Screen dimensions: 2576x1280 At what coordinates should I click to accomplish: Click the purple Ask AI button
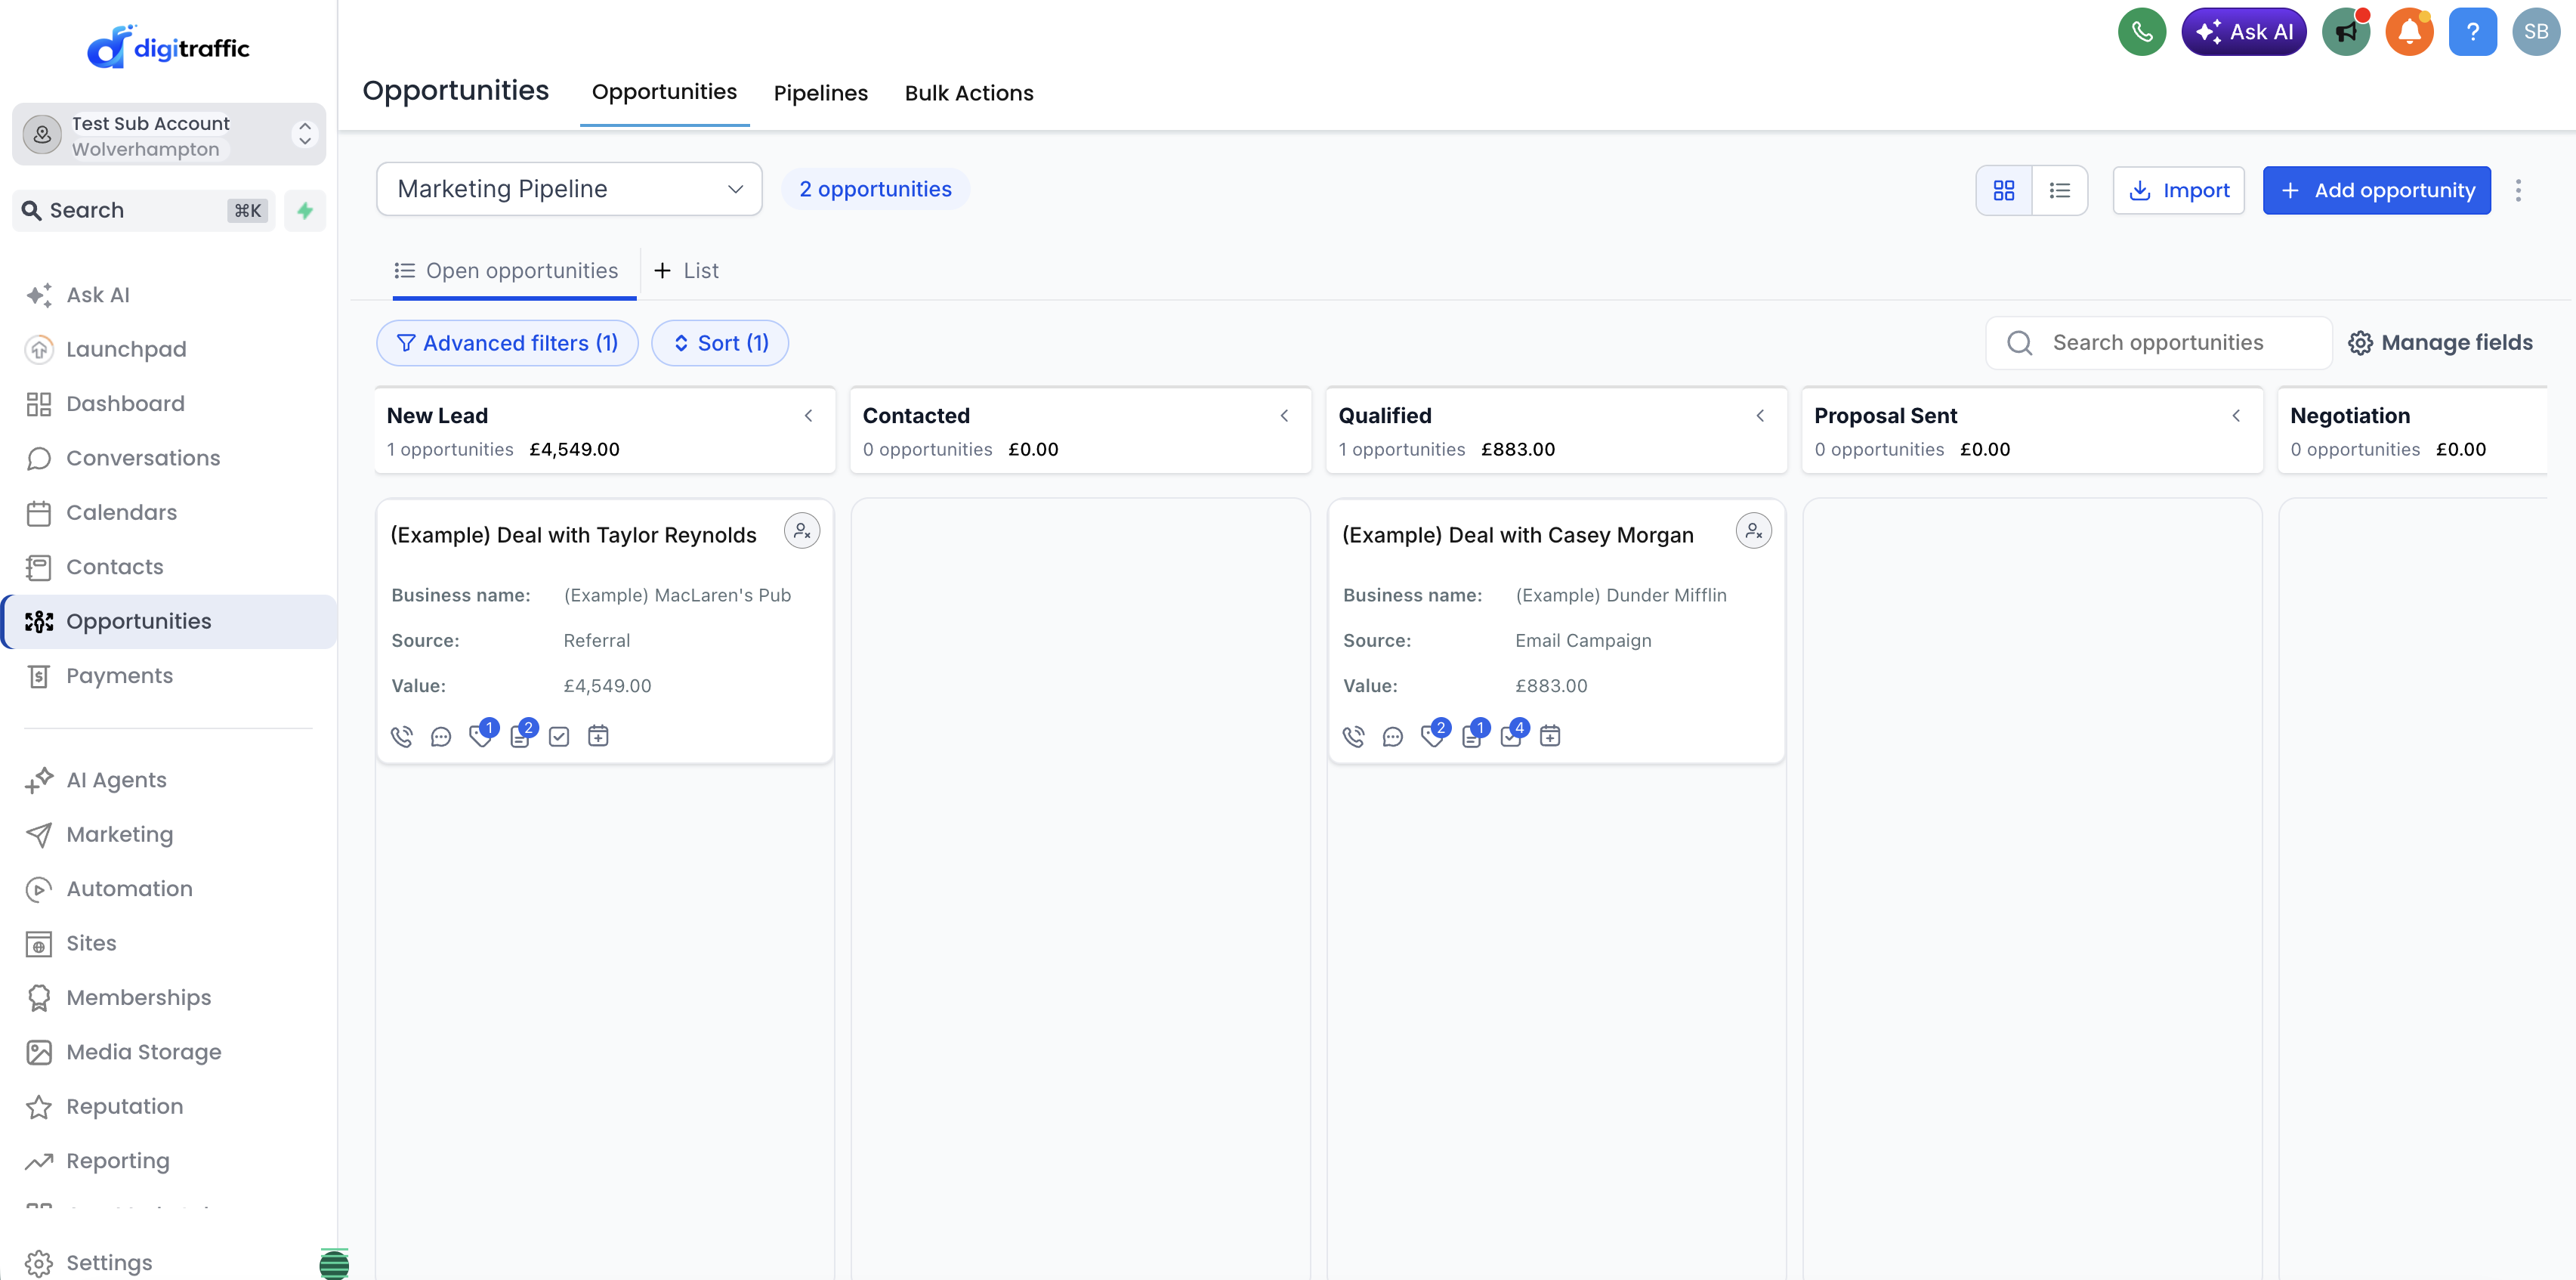point(2243,32)
